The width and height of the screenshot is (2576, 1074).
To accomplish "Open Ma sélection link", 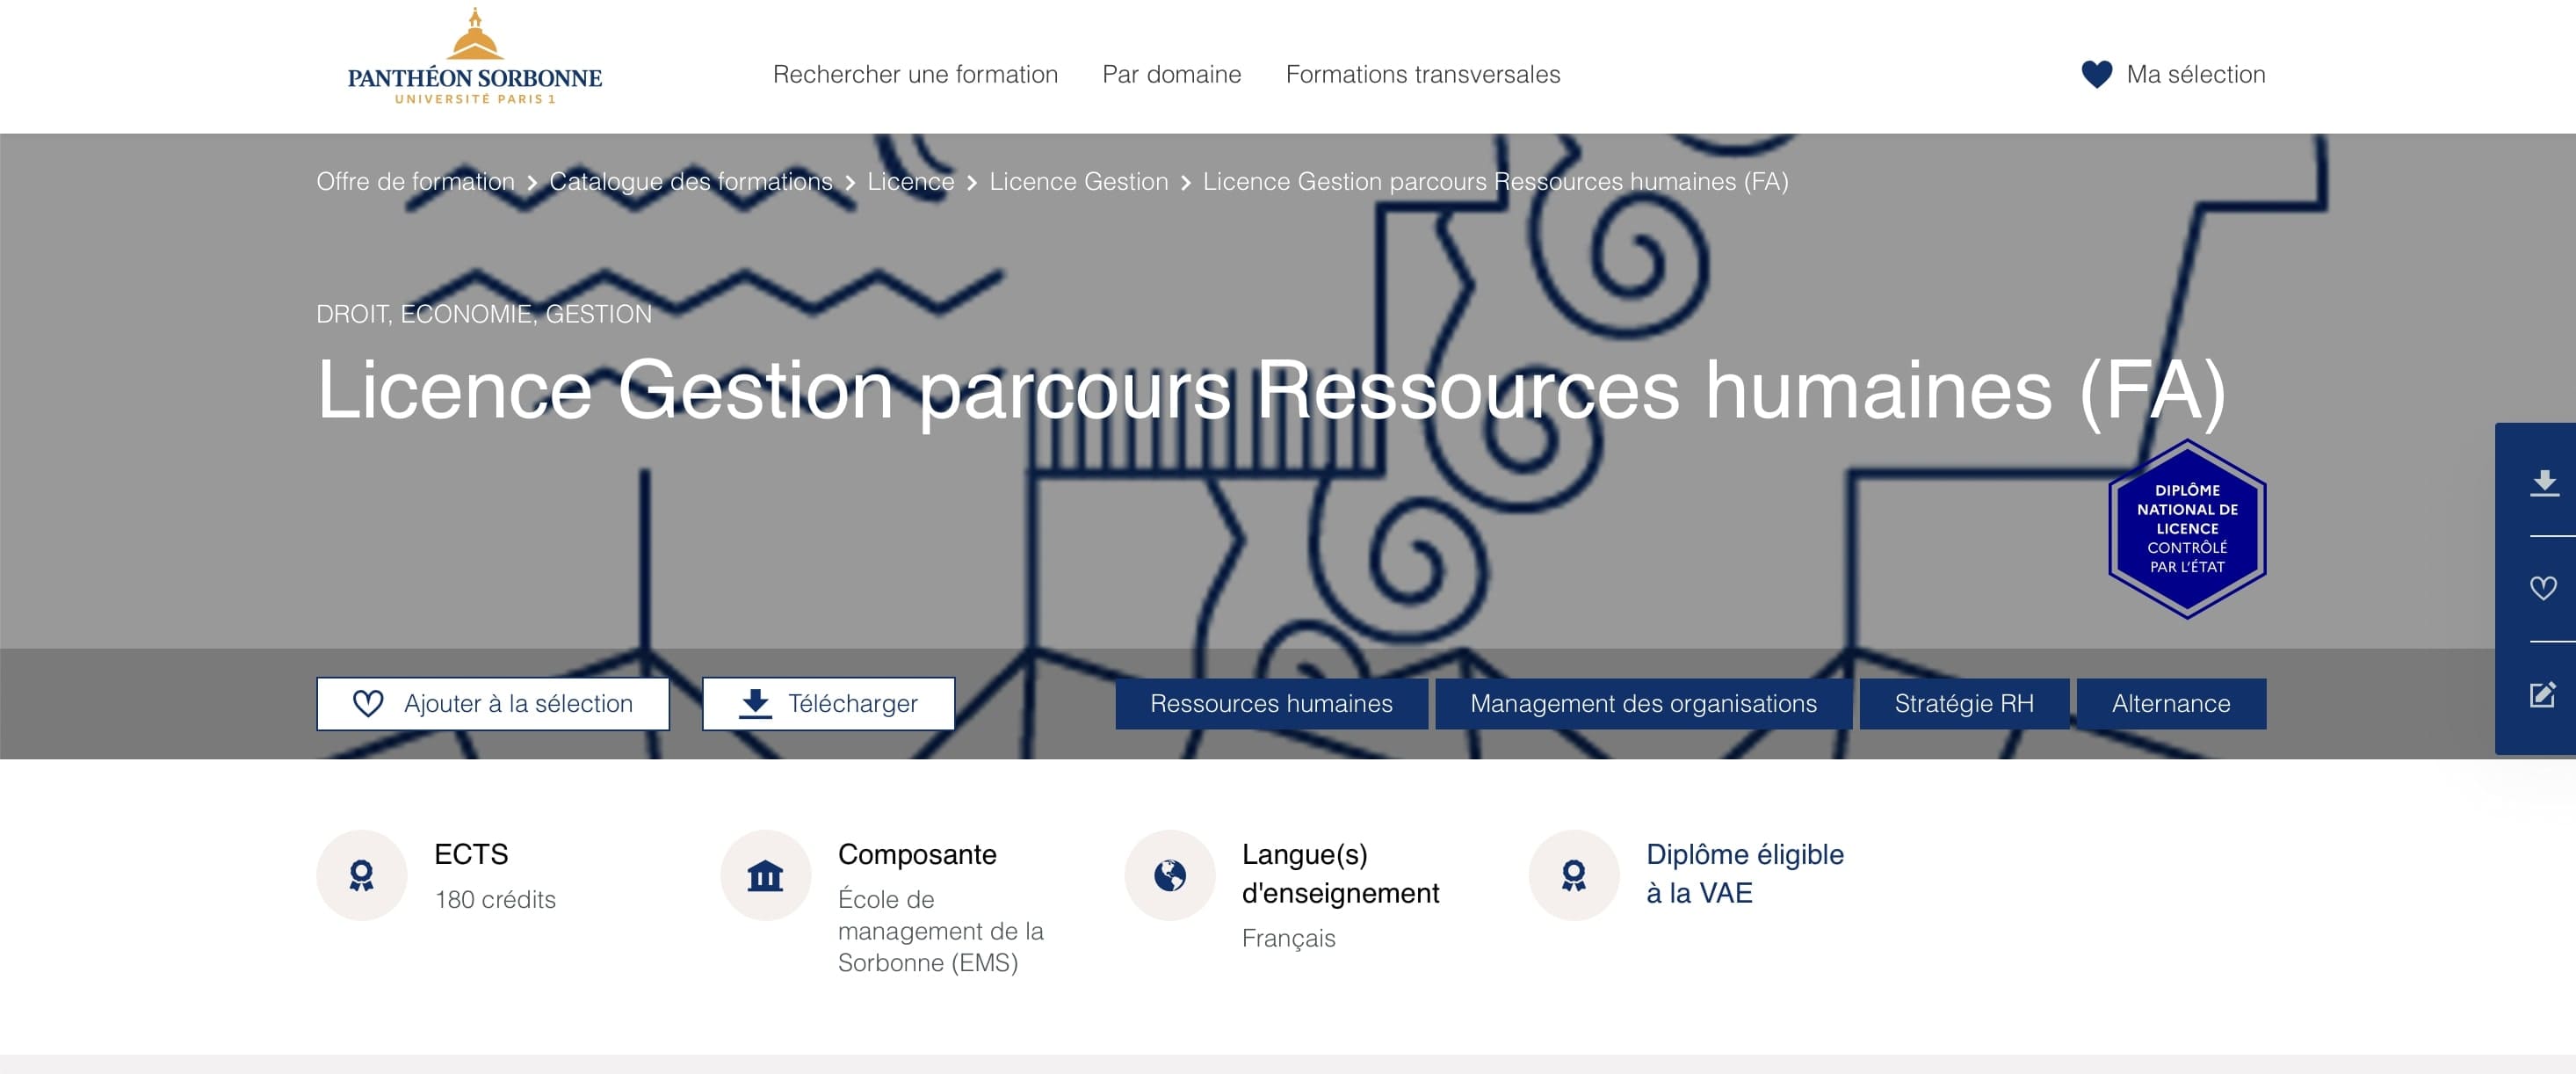I will coord(2195,74).
